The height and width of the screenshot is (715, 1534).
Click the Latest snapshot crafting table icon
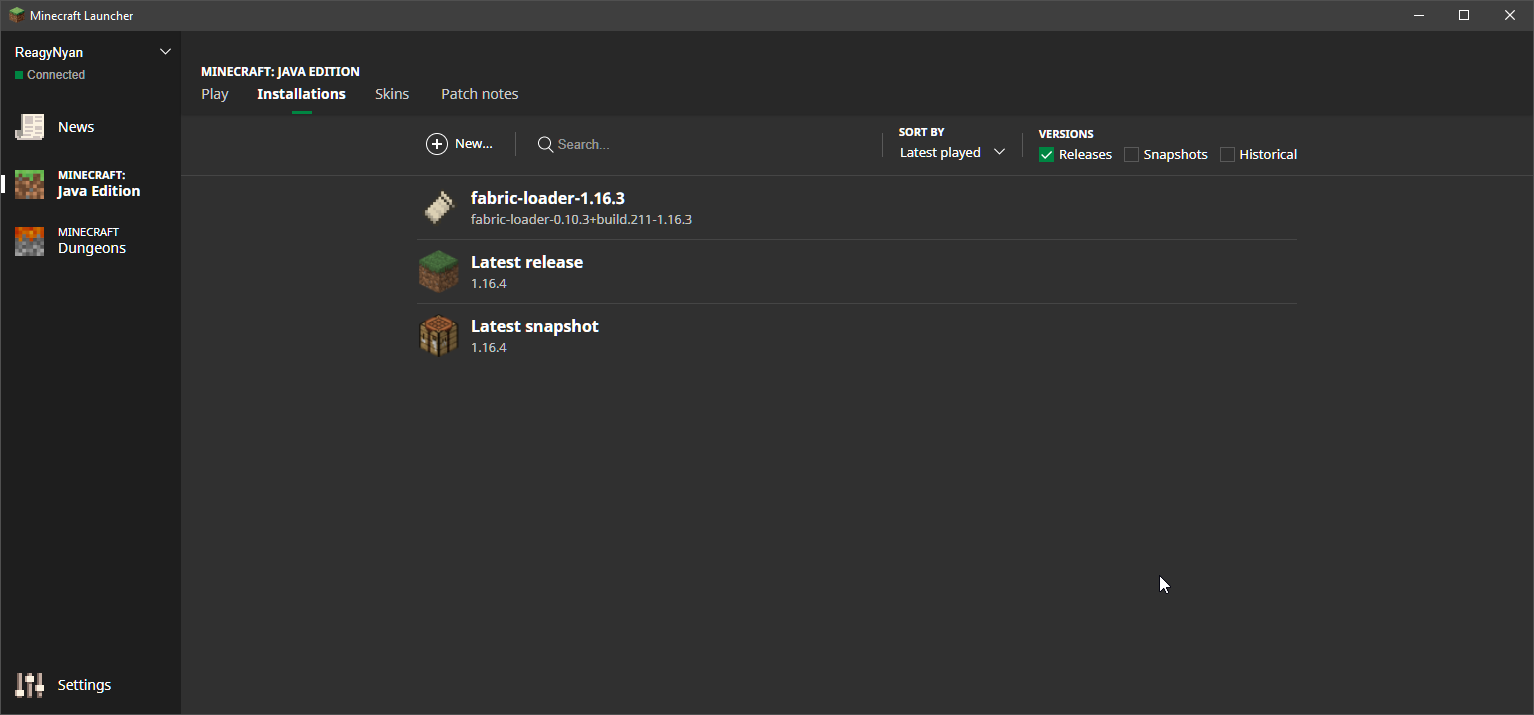(439, 336)
